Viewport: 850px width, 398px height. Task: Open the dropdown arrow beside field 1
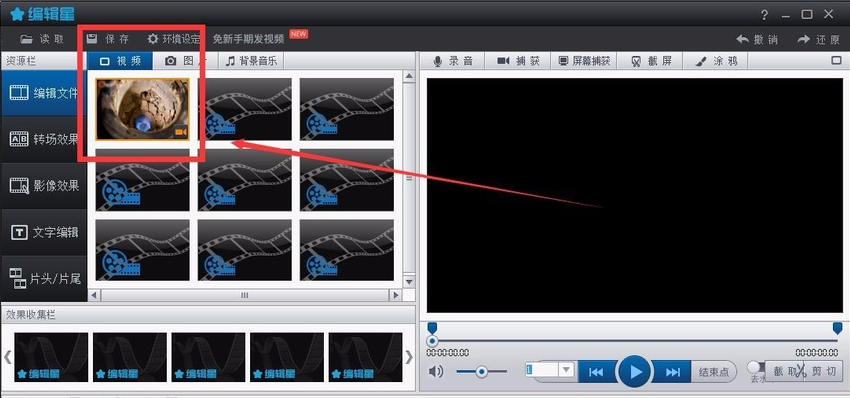tap(566, 370)
